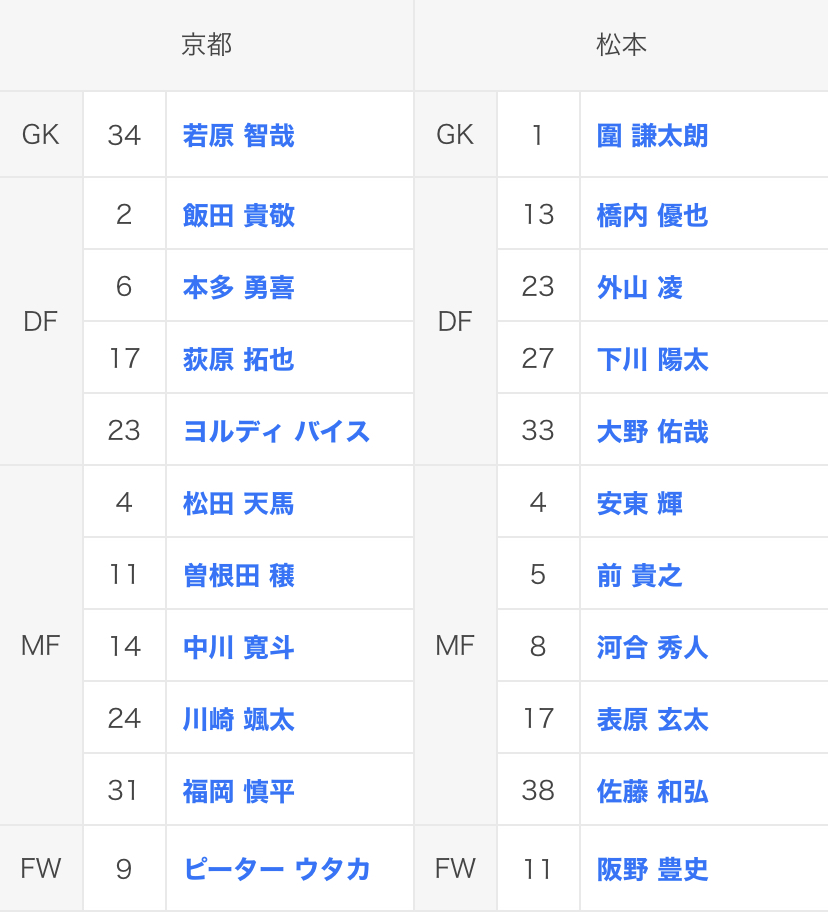Screen dimensions: 828x919
Task: Select 外山 凌 player link
Action: click(640, 287)
